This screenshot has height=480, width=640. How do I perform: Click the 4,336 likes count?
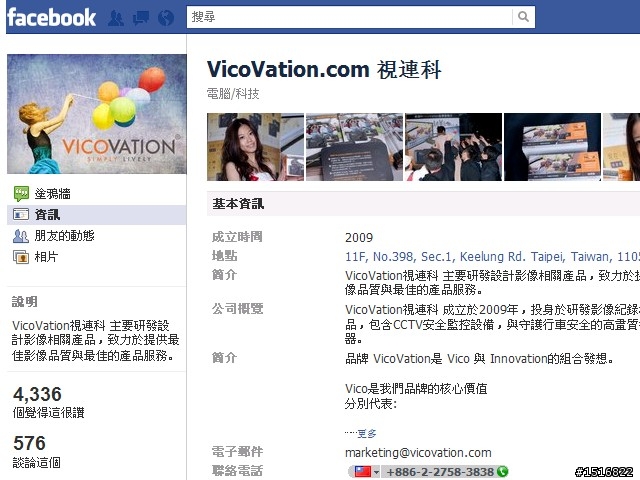pos(37,394)
